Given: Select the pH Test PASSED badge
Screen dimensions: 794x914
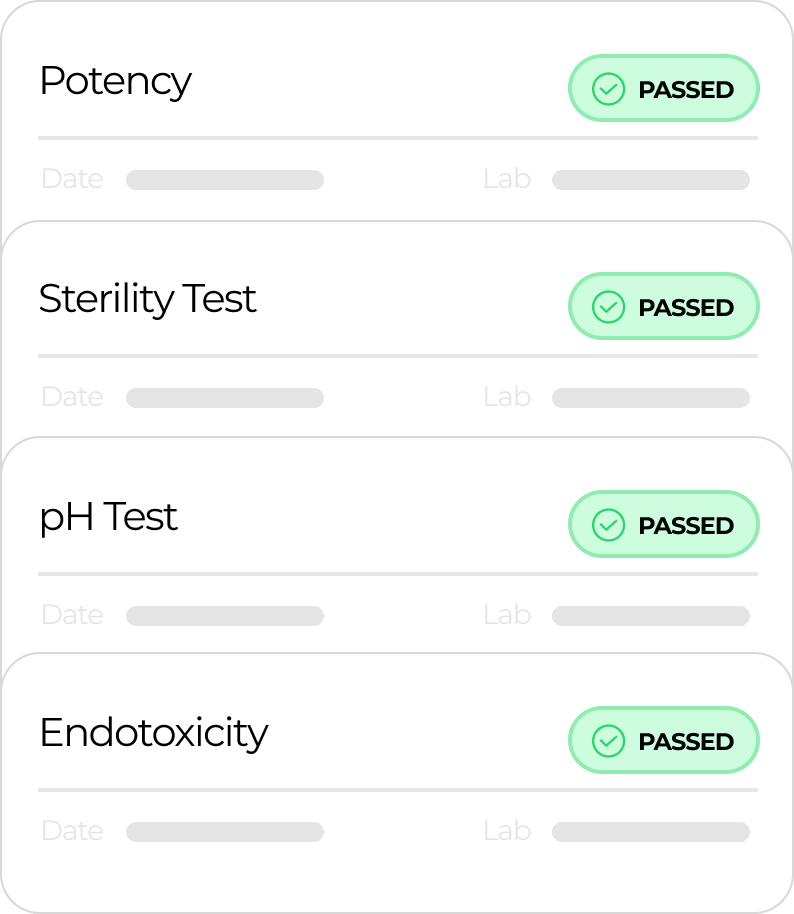Looking at the screenshot, I should pos(663,525).
